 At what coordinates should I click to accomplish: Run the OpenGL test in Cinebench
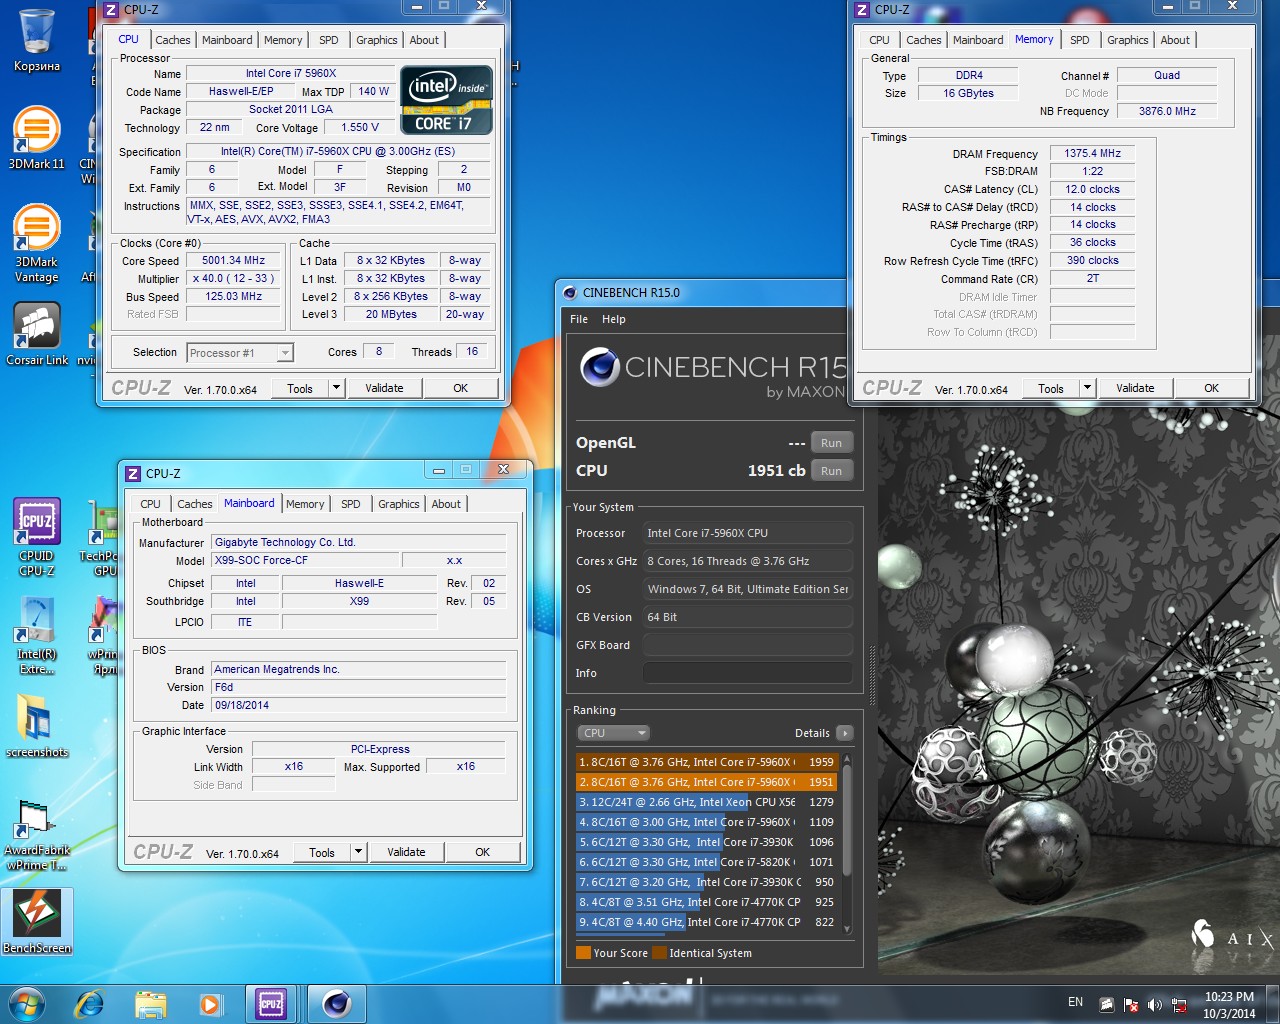pyautogui.click(x=831, y=443)
